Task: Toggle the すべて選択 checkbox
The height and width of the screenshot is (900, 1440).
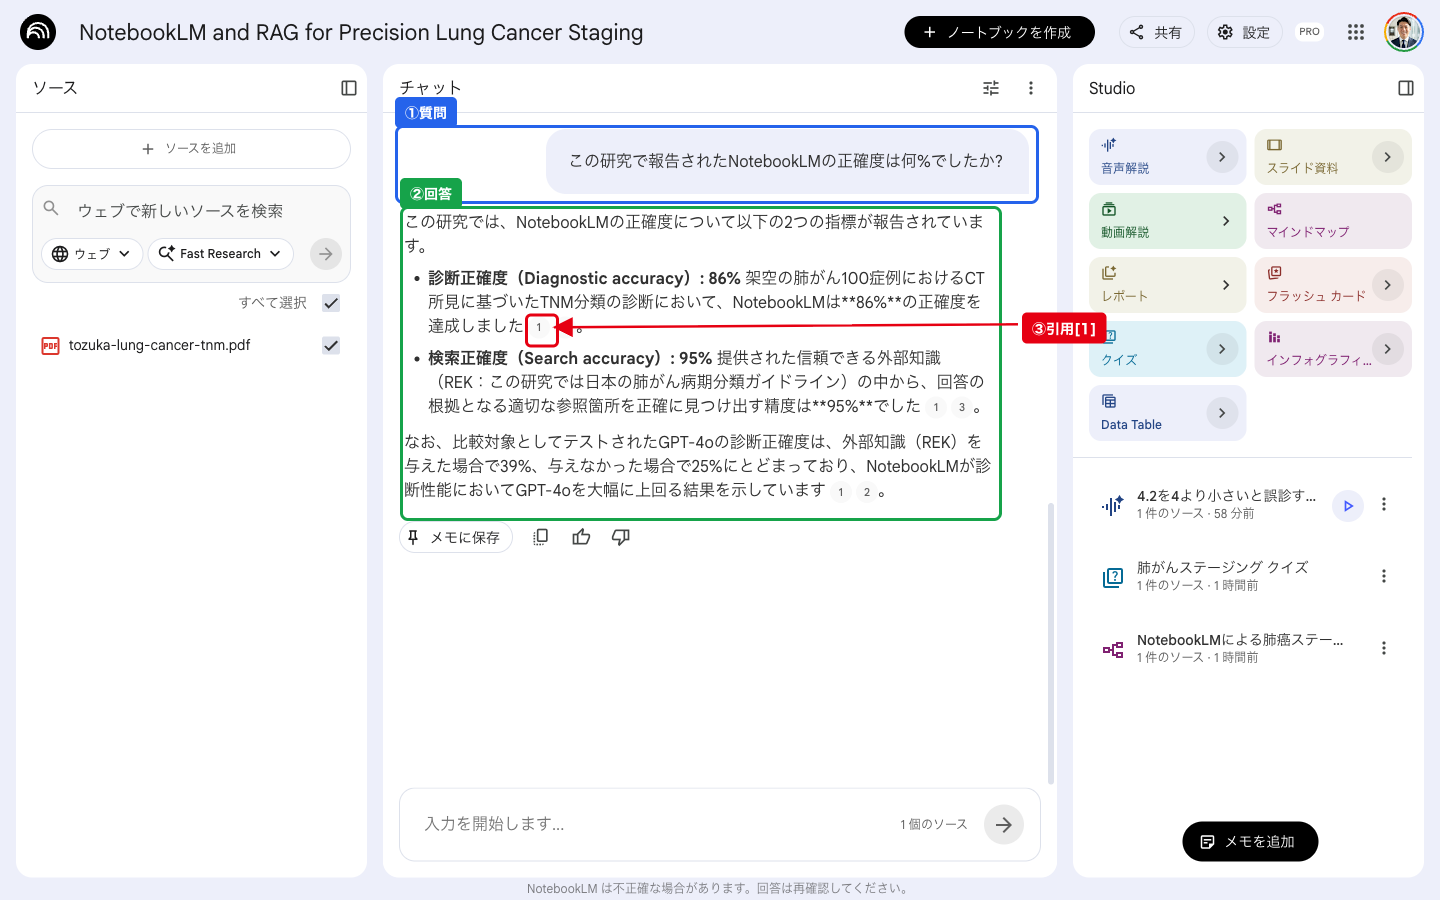Action: pyautogui.click(x=331, y=303)
